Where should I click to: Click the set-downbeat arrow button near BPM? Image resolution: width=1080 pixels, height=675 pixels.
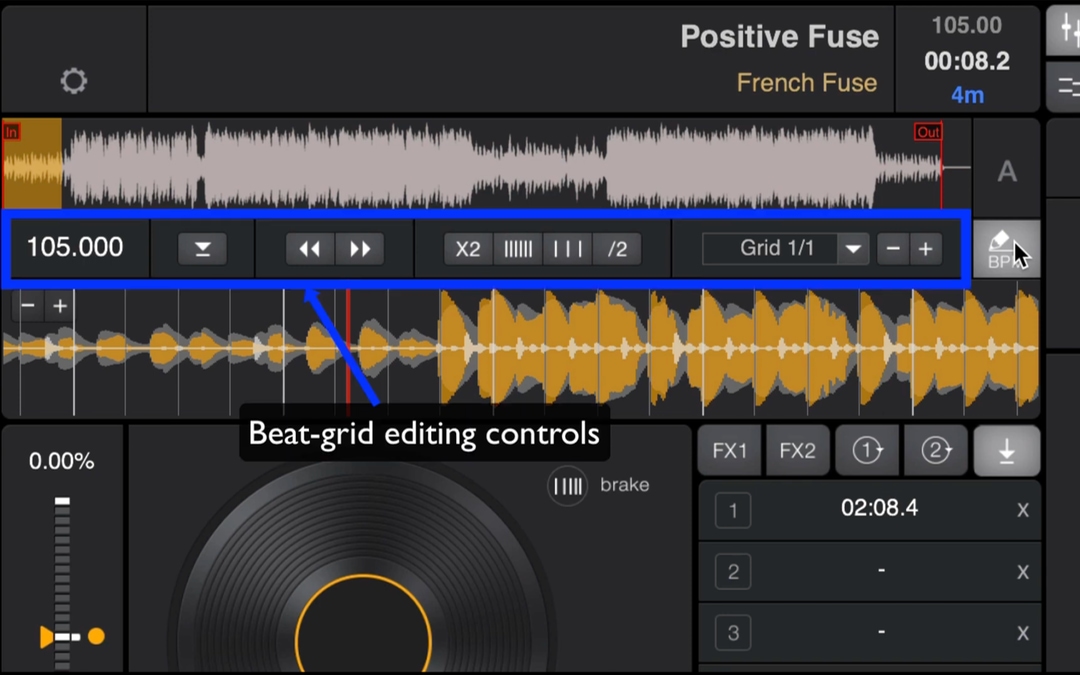(x=201, y=249)
